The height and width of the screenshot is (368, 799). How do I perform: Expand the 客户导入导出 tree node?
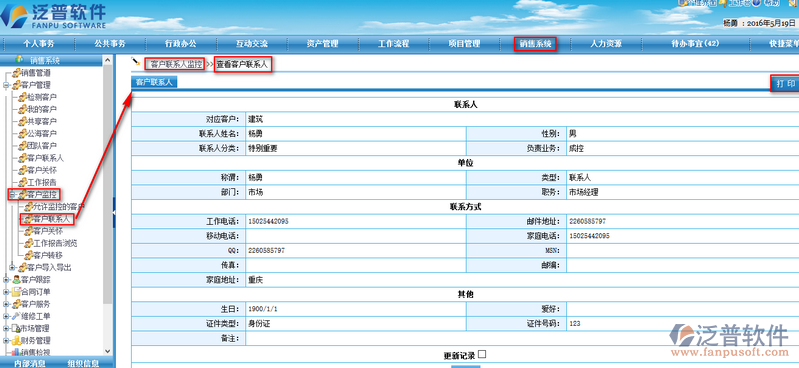(x=12, y=268)
